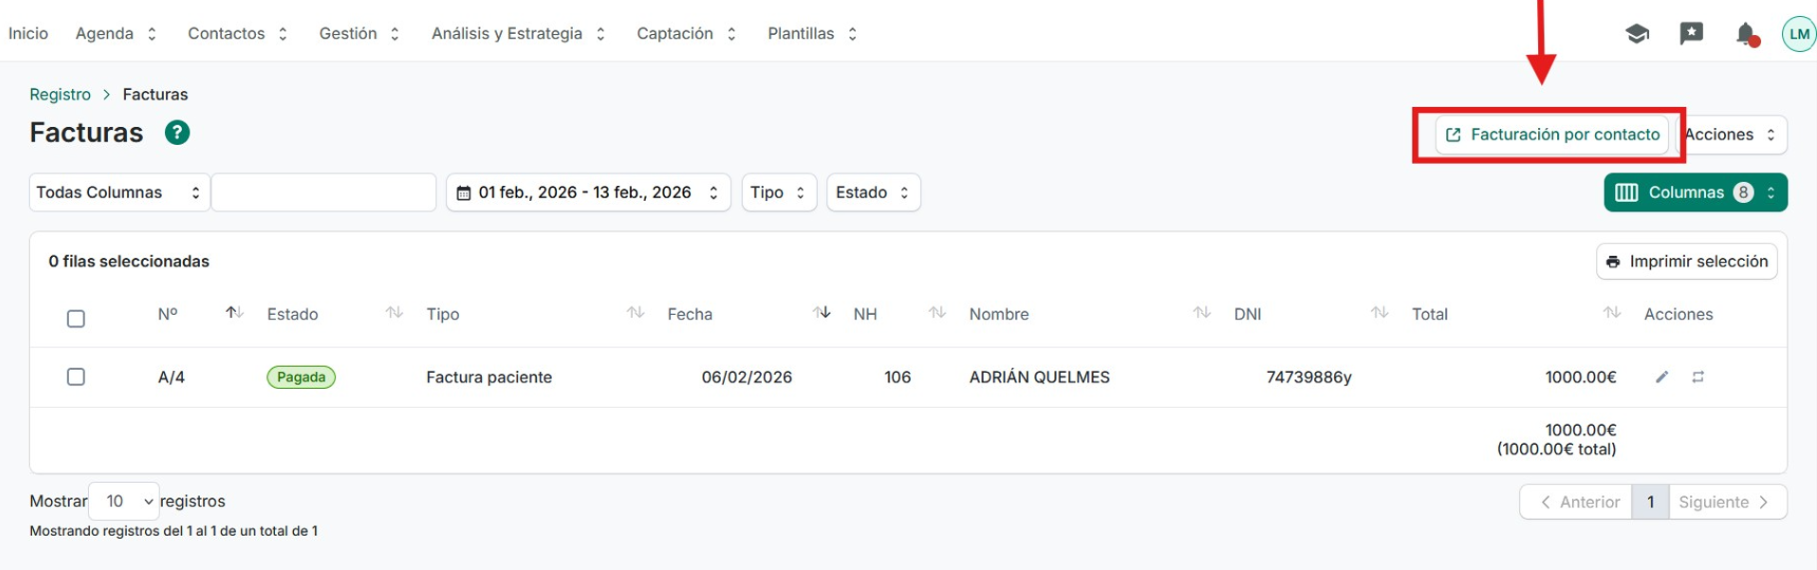Screen dimensions: 1817x570
Task: Click the search text field
Action: (324, 193)
